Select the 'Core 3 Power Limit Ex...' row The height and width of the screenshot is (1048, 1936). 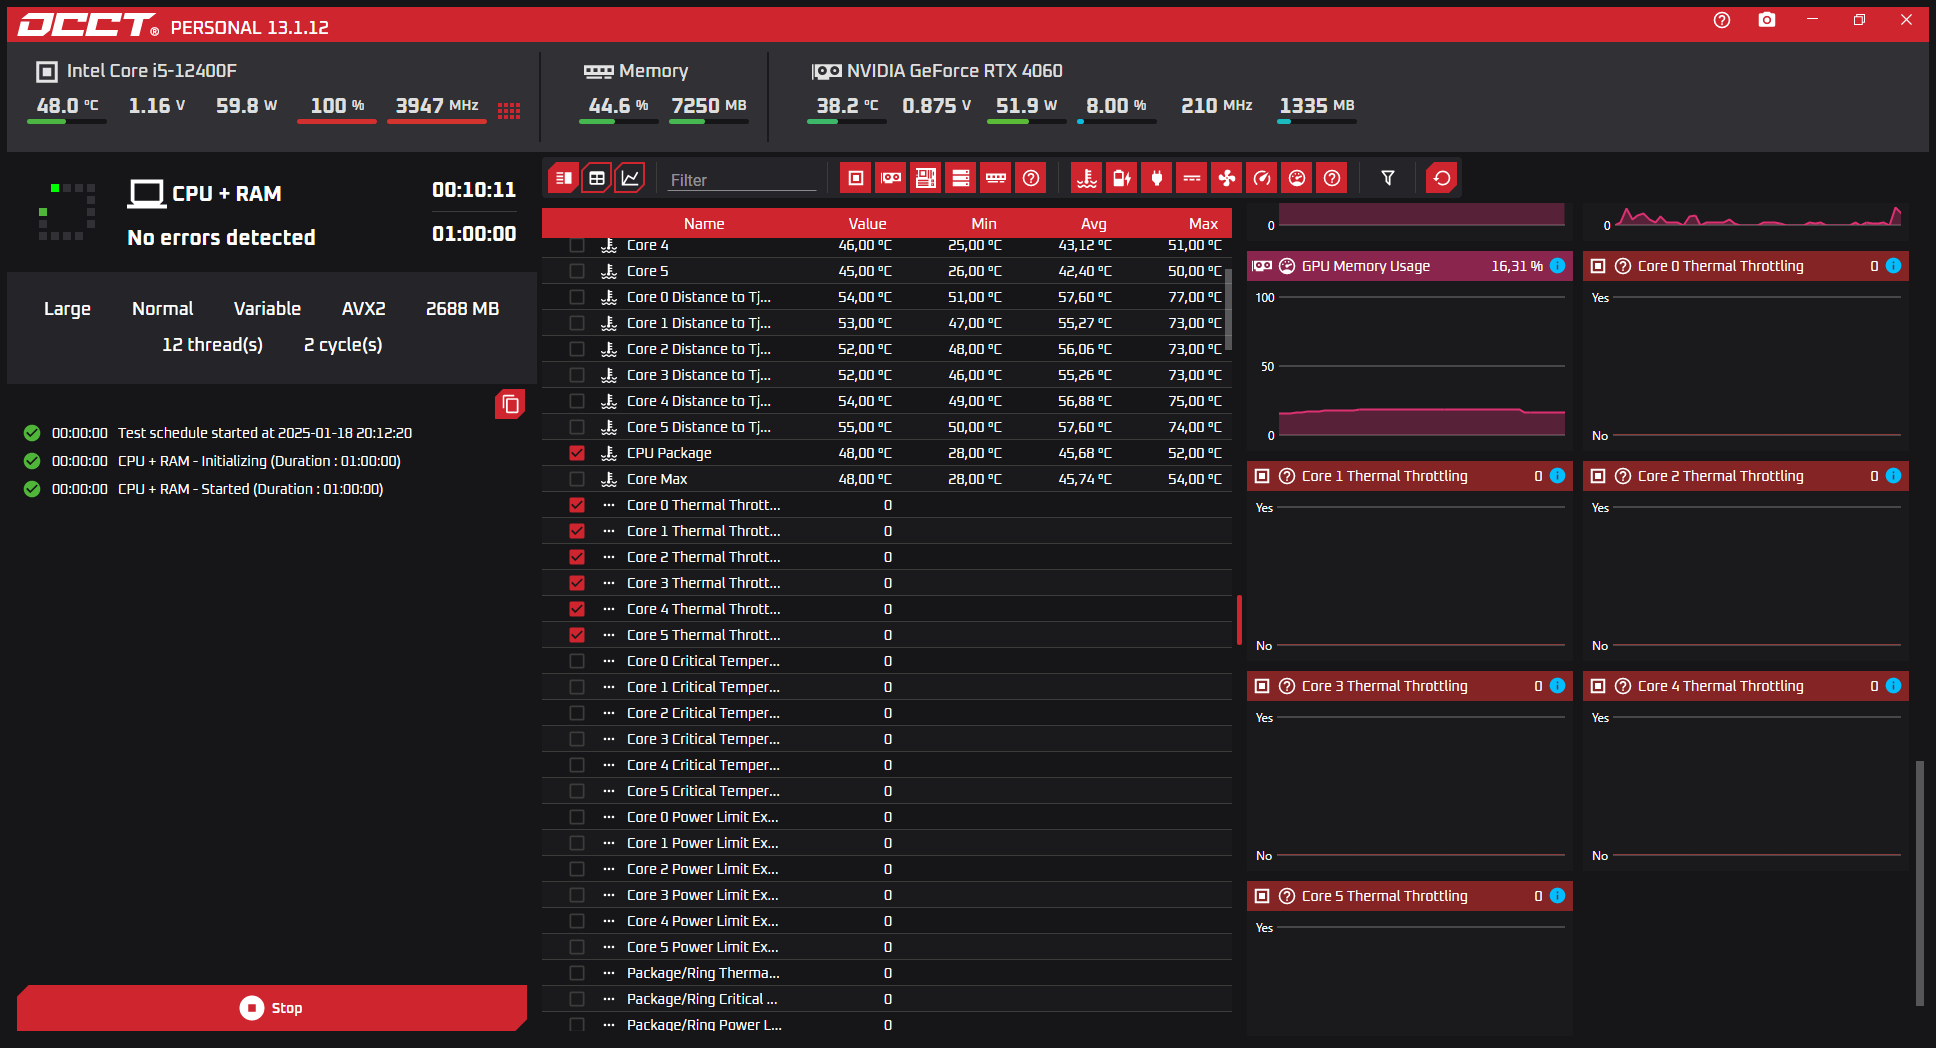(x=887, y=895)
